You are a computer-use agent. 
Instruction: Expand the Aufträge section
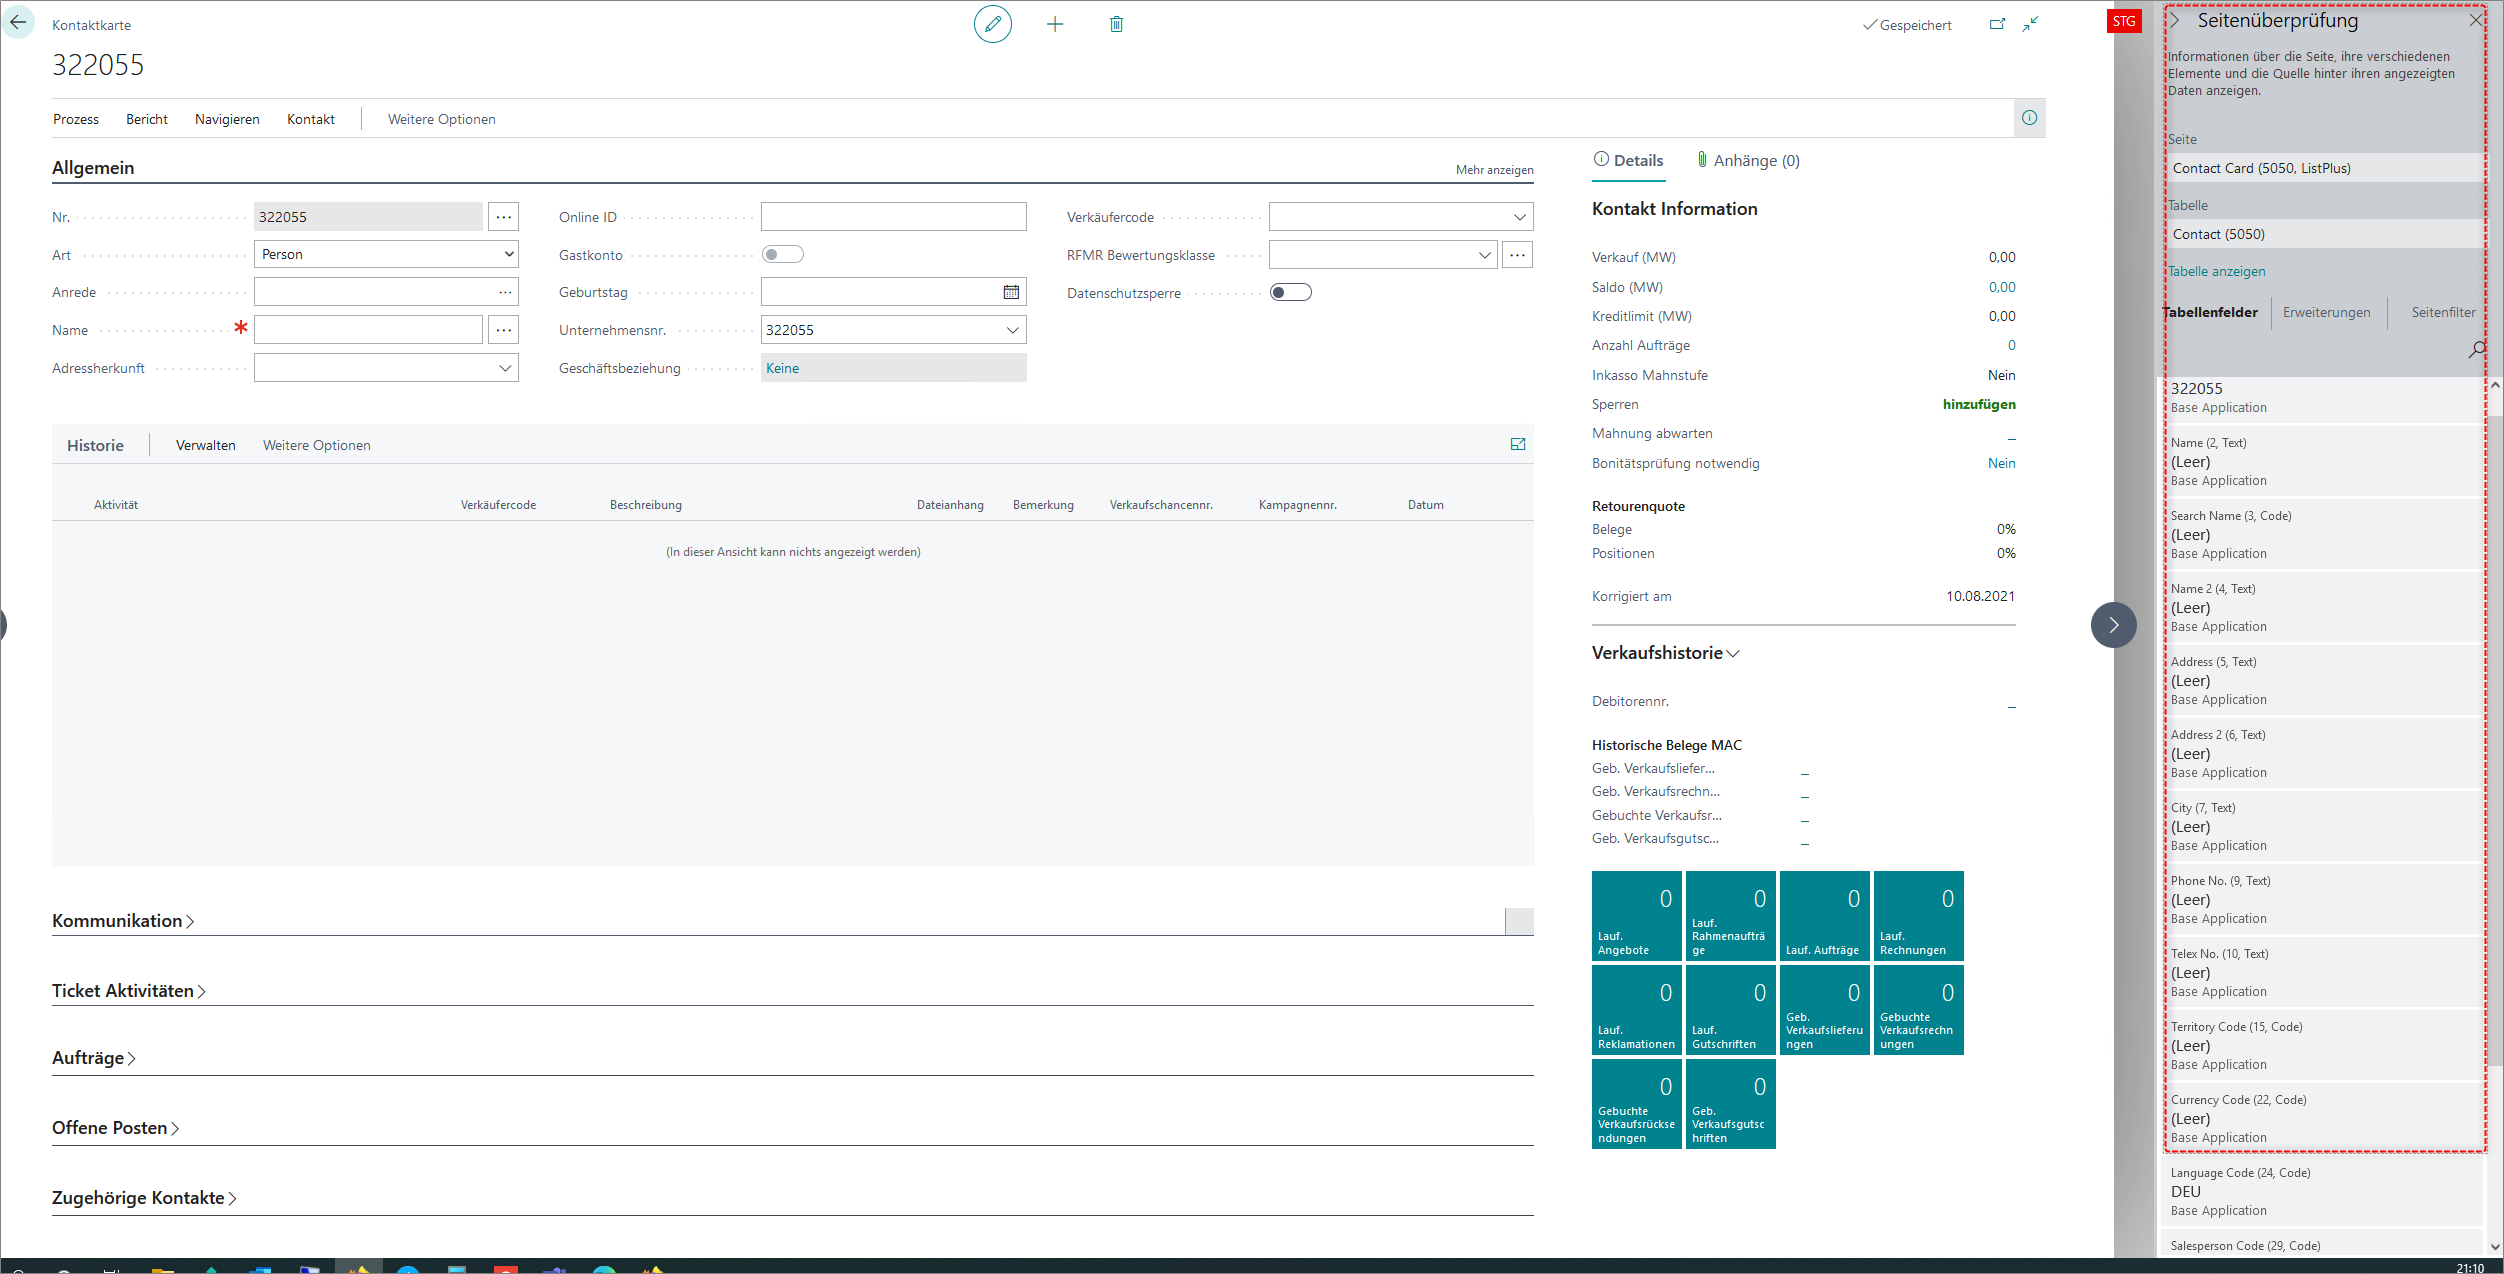[x=94, y=1058]
